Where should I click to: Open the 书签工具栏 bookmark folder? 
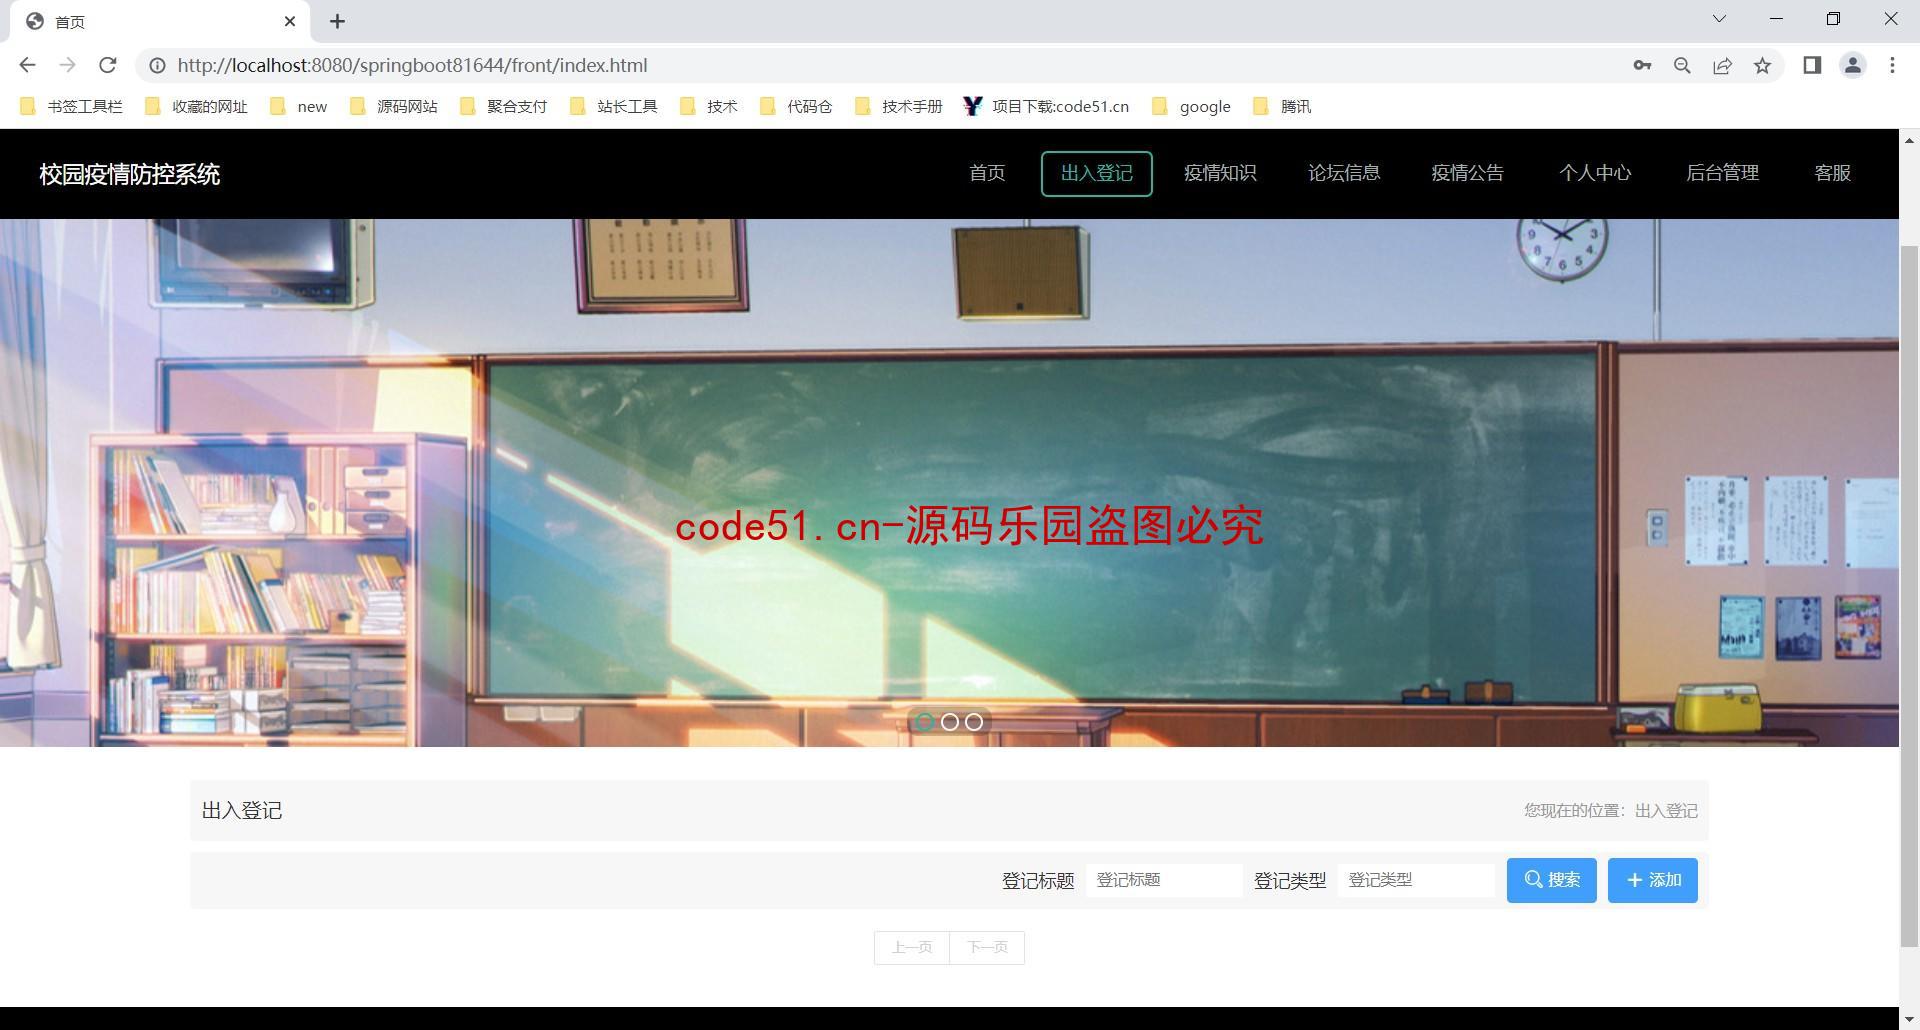[x=72, y=106]
